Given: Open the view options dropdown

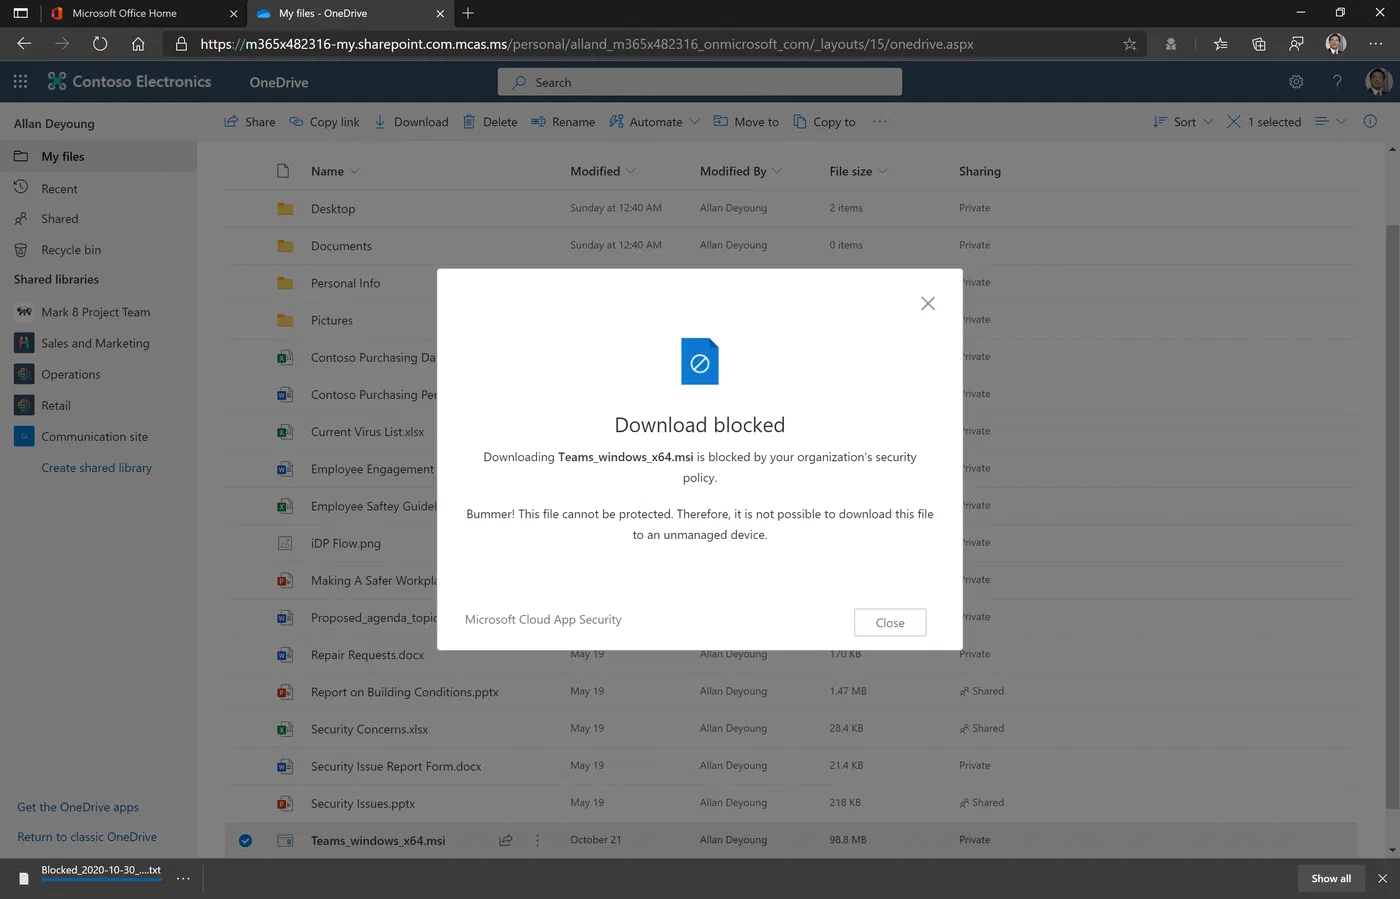Looking at the screenshot, I should point(1330,122).
